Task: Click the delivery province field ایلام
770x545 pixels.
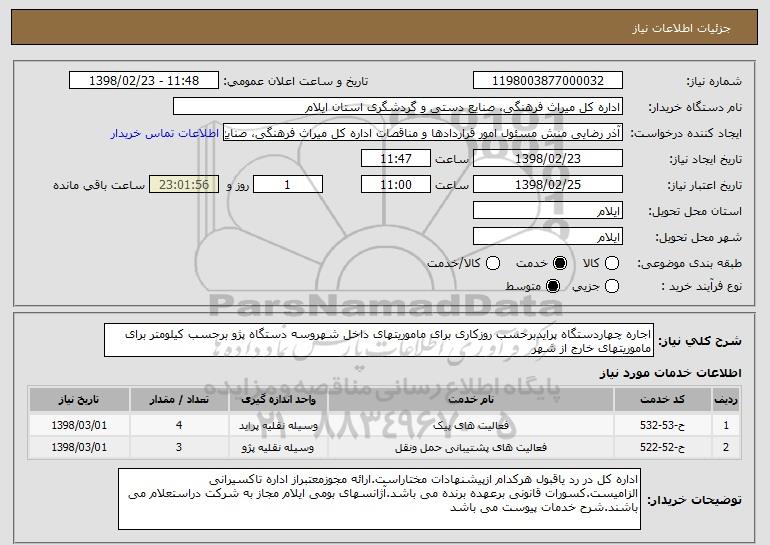Action: (x=548, y=211)
